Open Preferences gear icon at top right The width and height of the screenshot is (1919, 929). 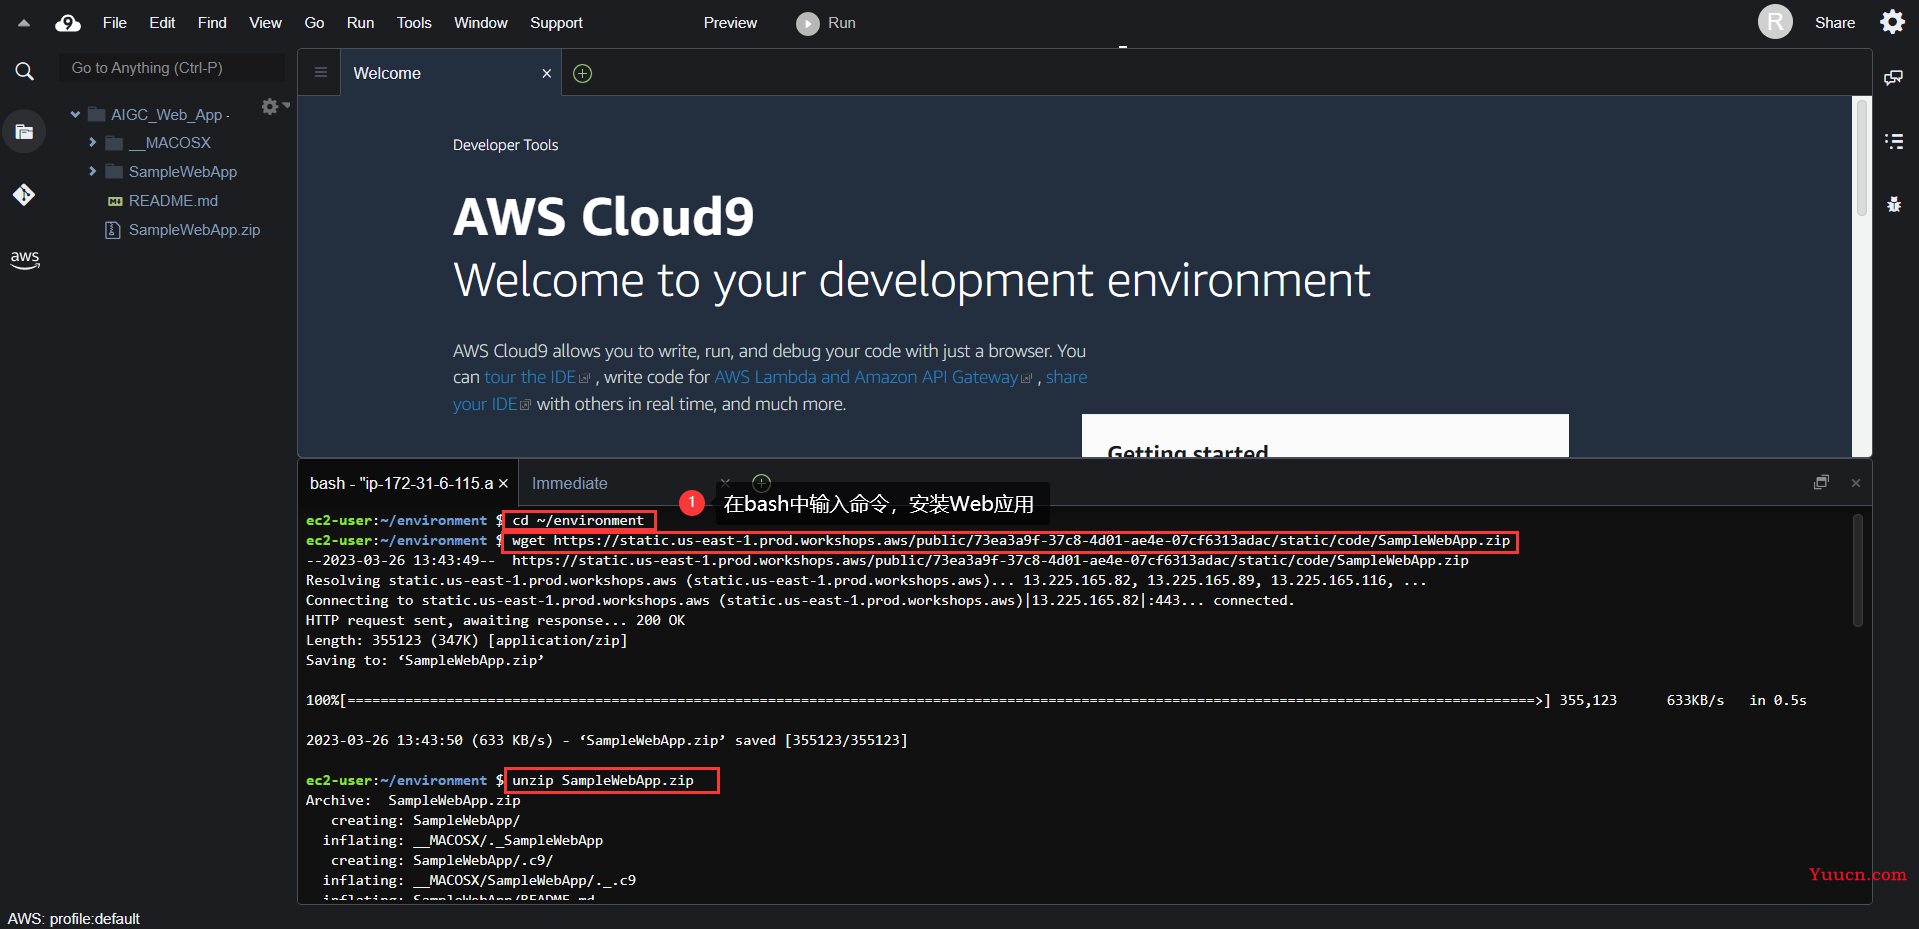tap(1892, 22)
